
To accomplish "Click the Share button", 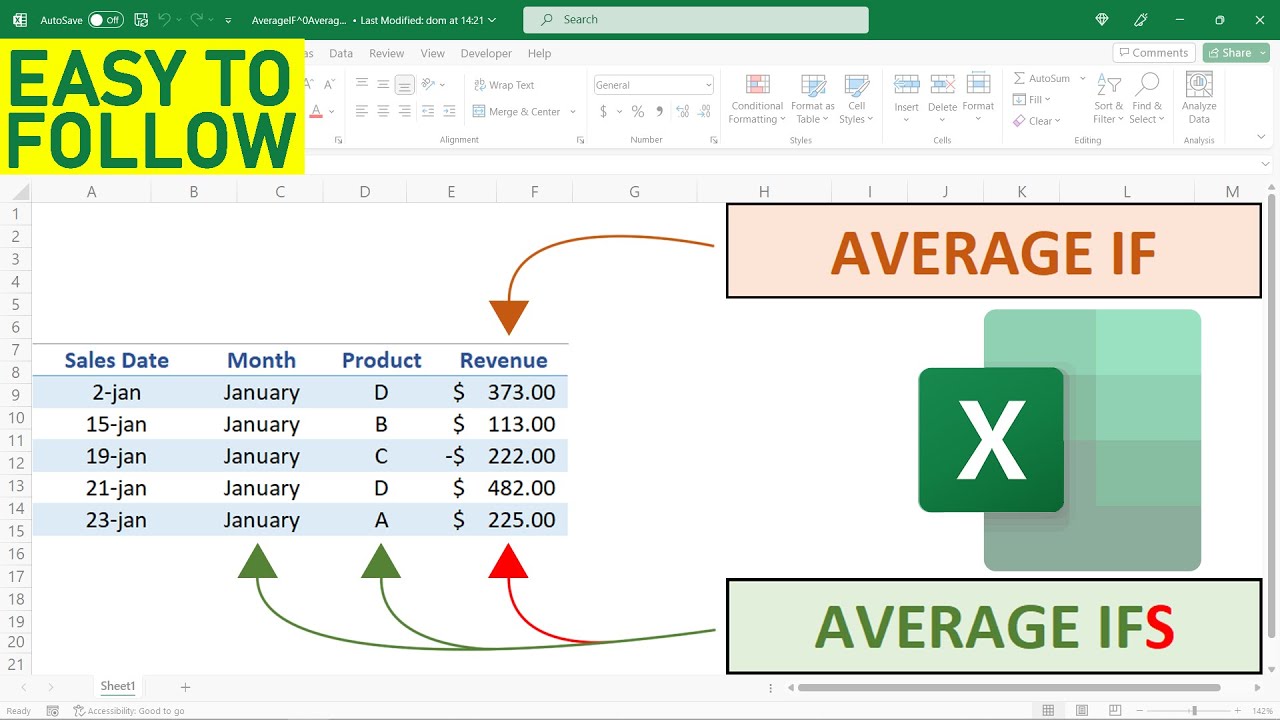I will point(1235,53).
